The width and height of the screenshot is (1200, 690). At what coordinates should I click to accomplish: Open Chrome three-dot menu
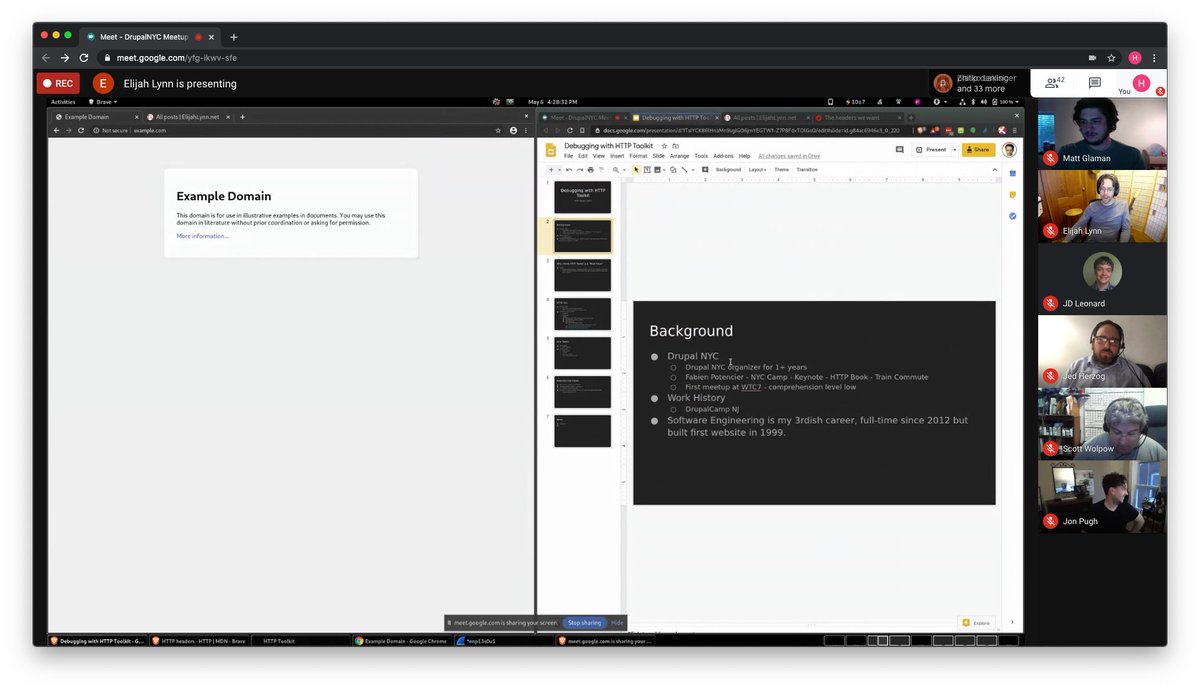pyautogui.click(x=1155, y=58)
